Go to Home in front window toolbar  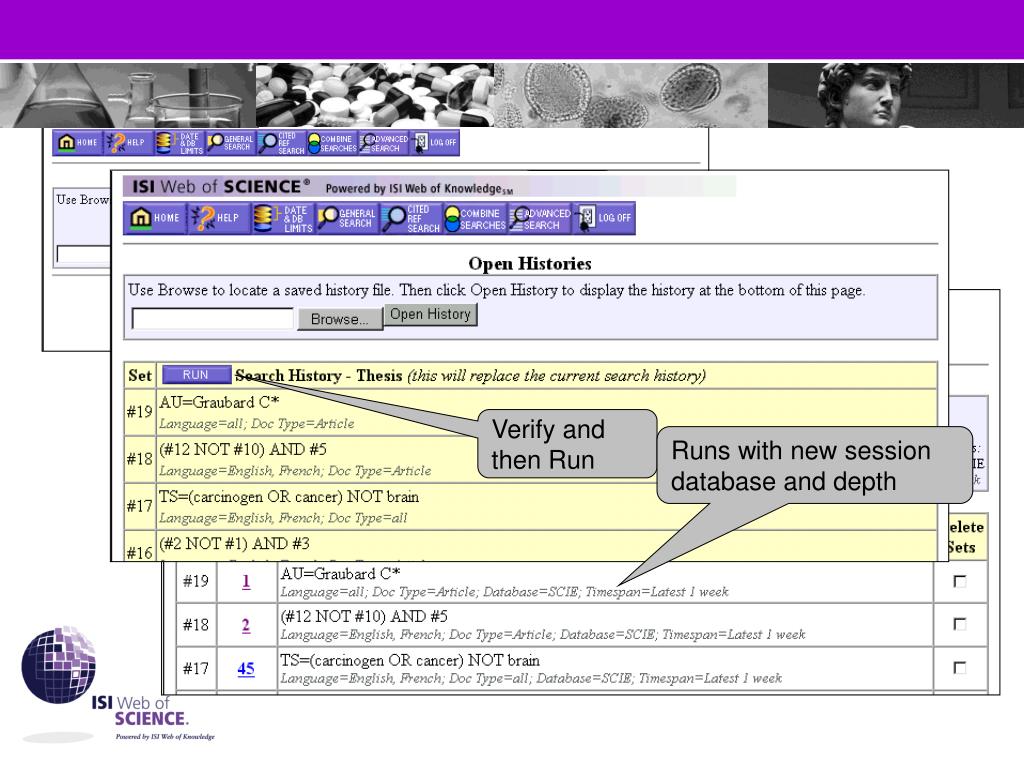155,218
